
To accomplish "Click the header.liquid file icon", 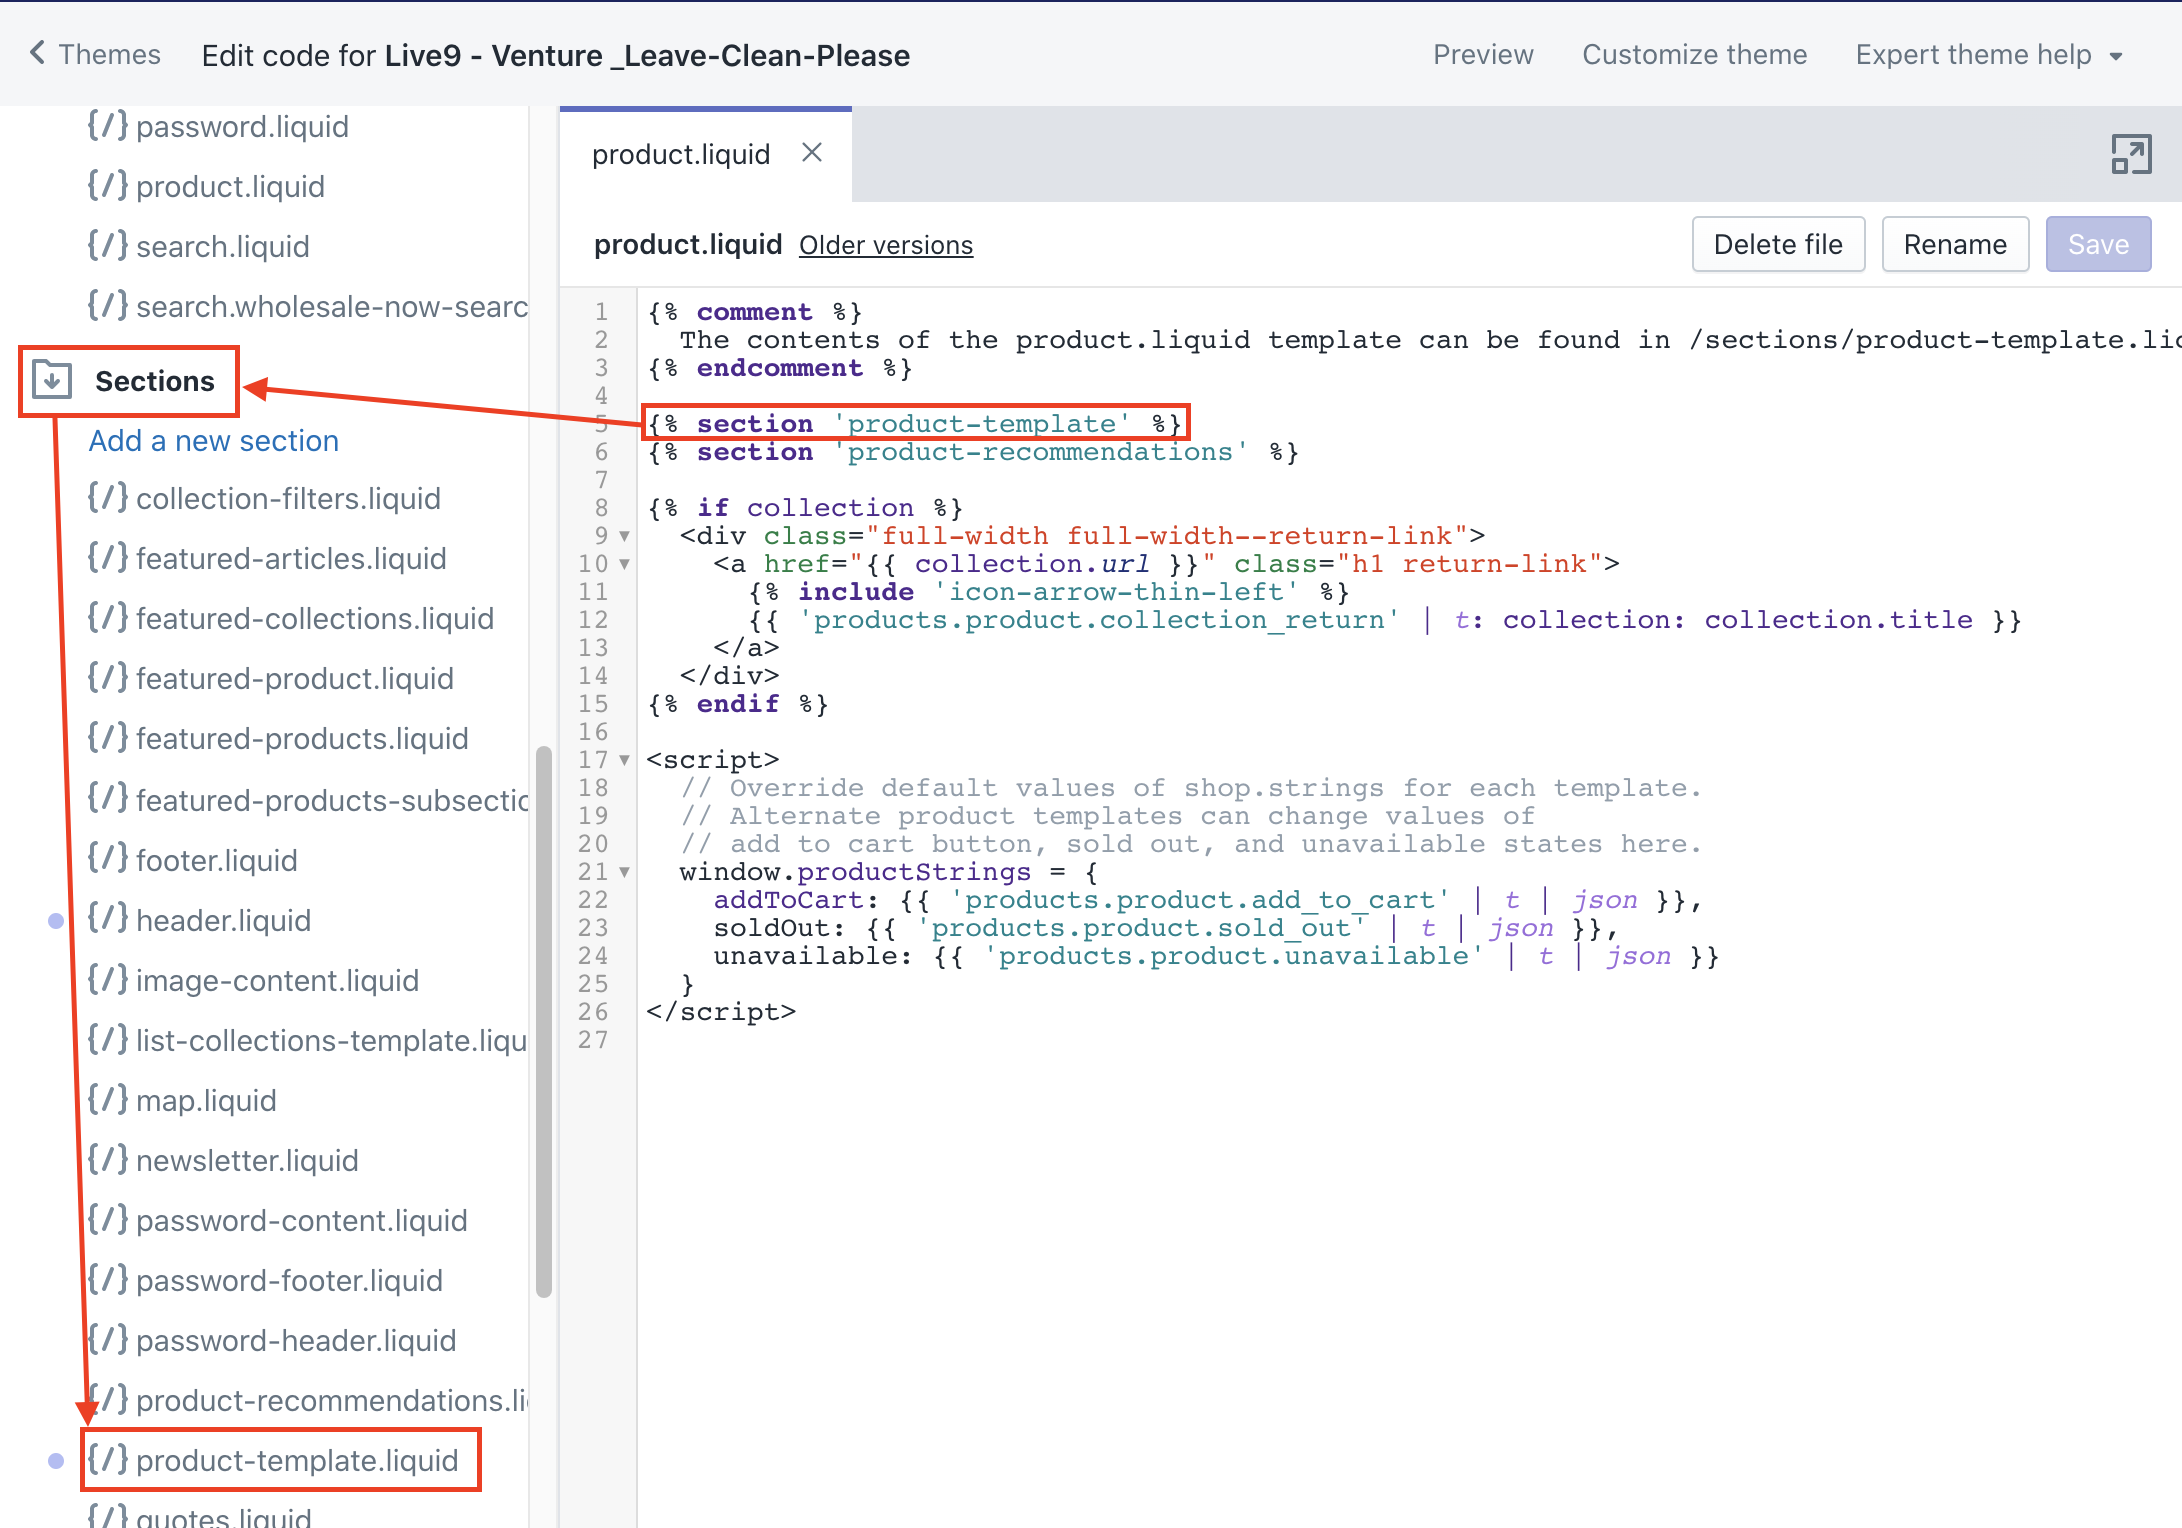I will click(x=107, y=919).
